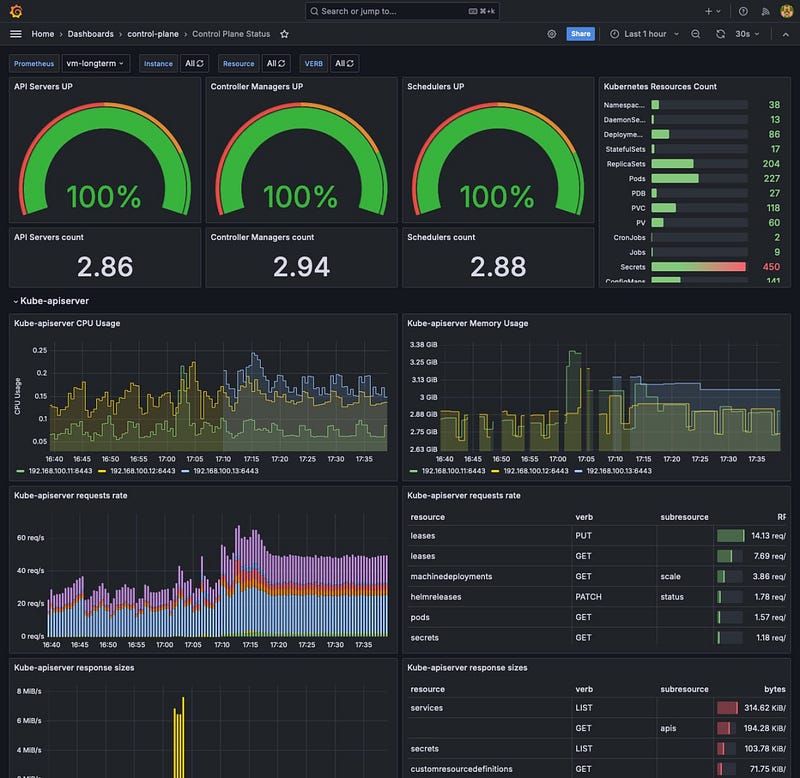
Task: Select the helmreleases PATCH row
Action: click(598, 597)
